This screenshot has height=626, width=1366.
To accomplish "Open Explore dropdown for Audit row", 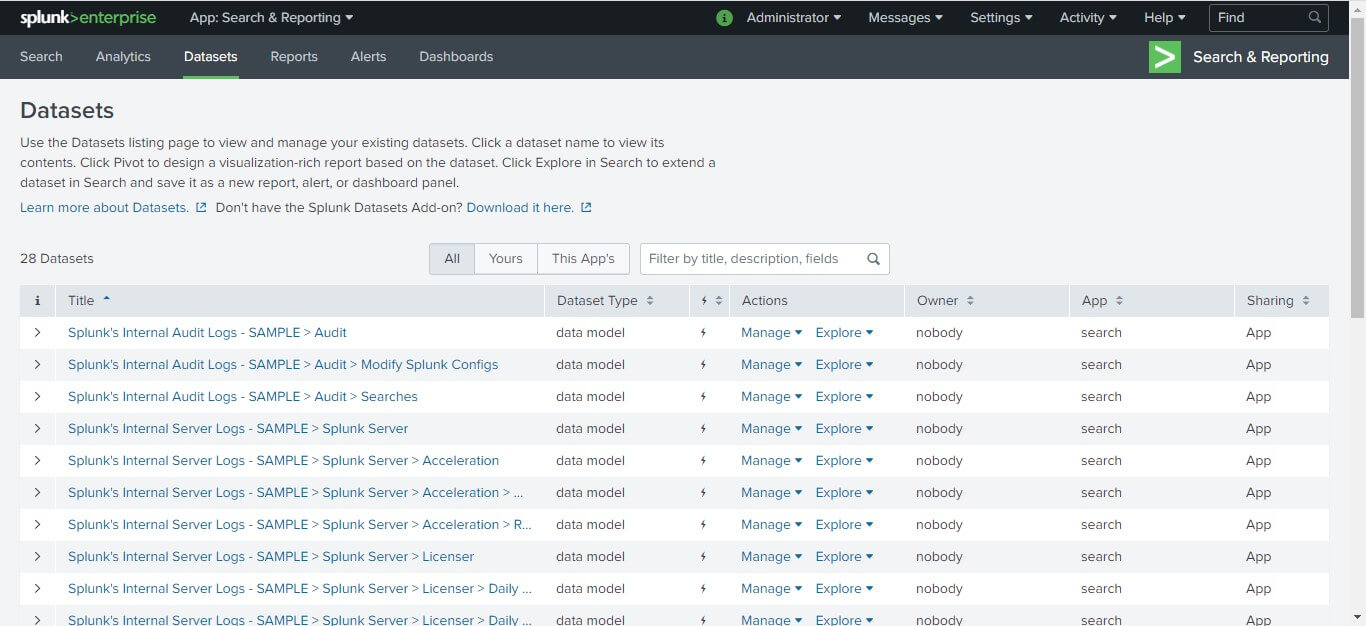I will pos(844,333).
